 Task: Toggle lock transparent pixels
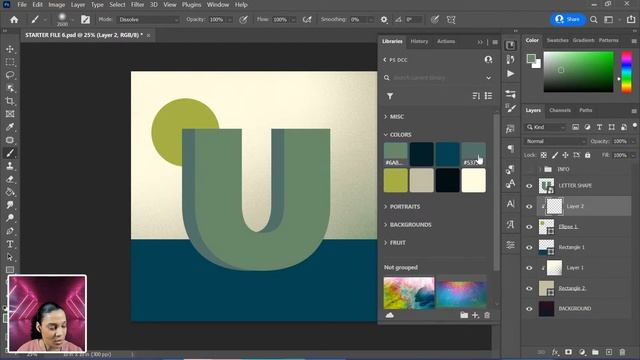(544, 155)
